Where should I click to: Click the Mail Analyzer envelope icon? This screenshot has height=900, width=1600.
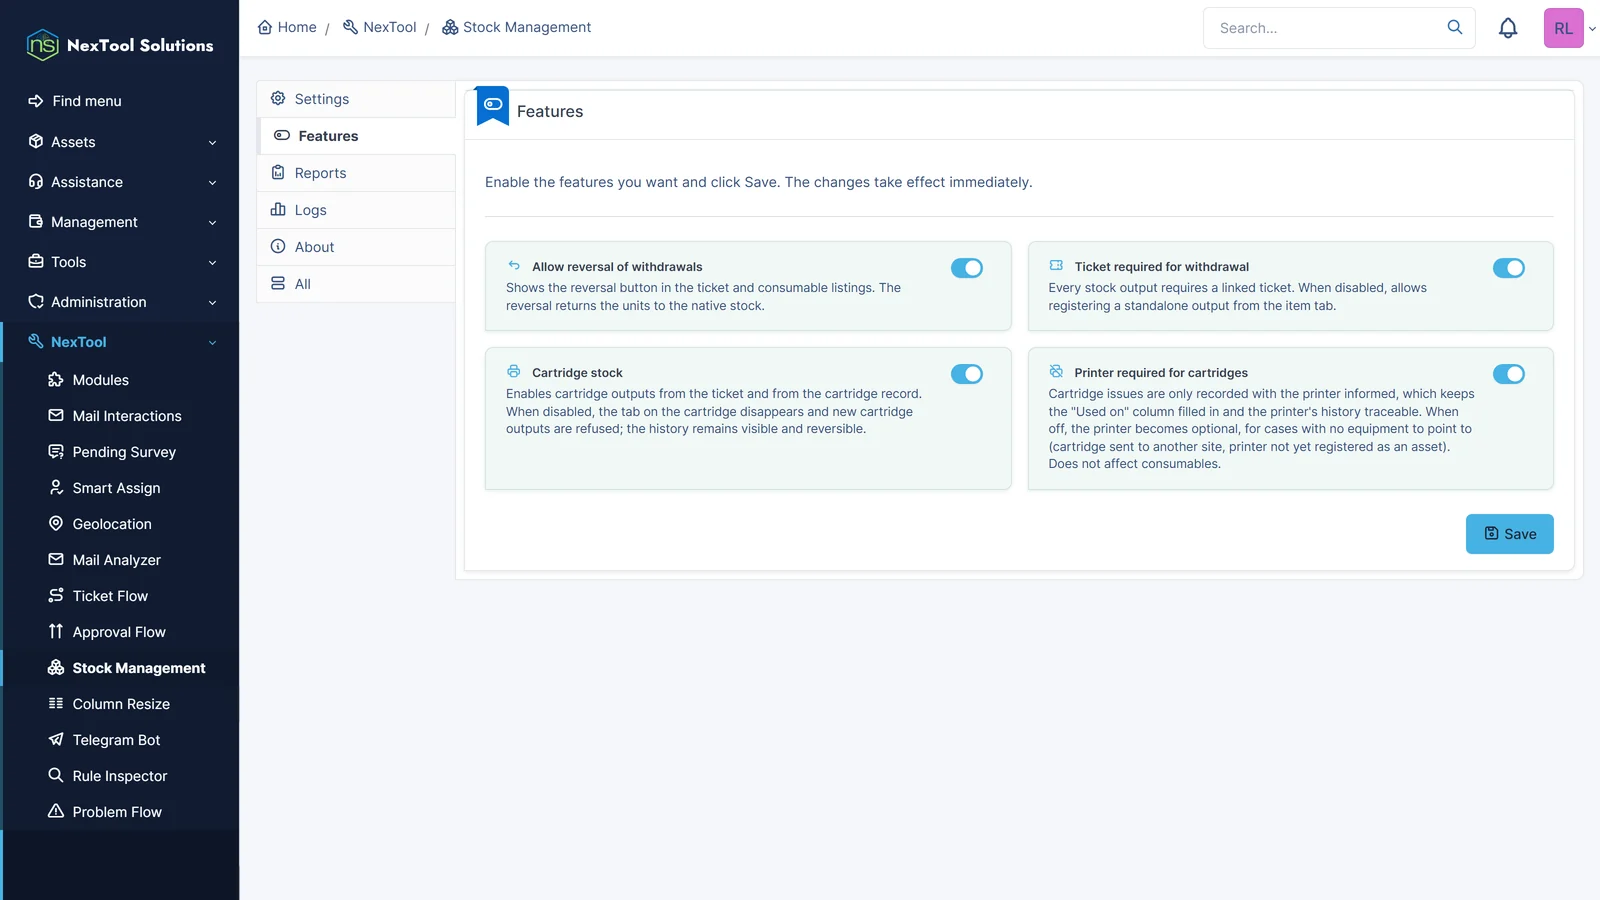[56, 560]
